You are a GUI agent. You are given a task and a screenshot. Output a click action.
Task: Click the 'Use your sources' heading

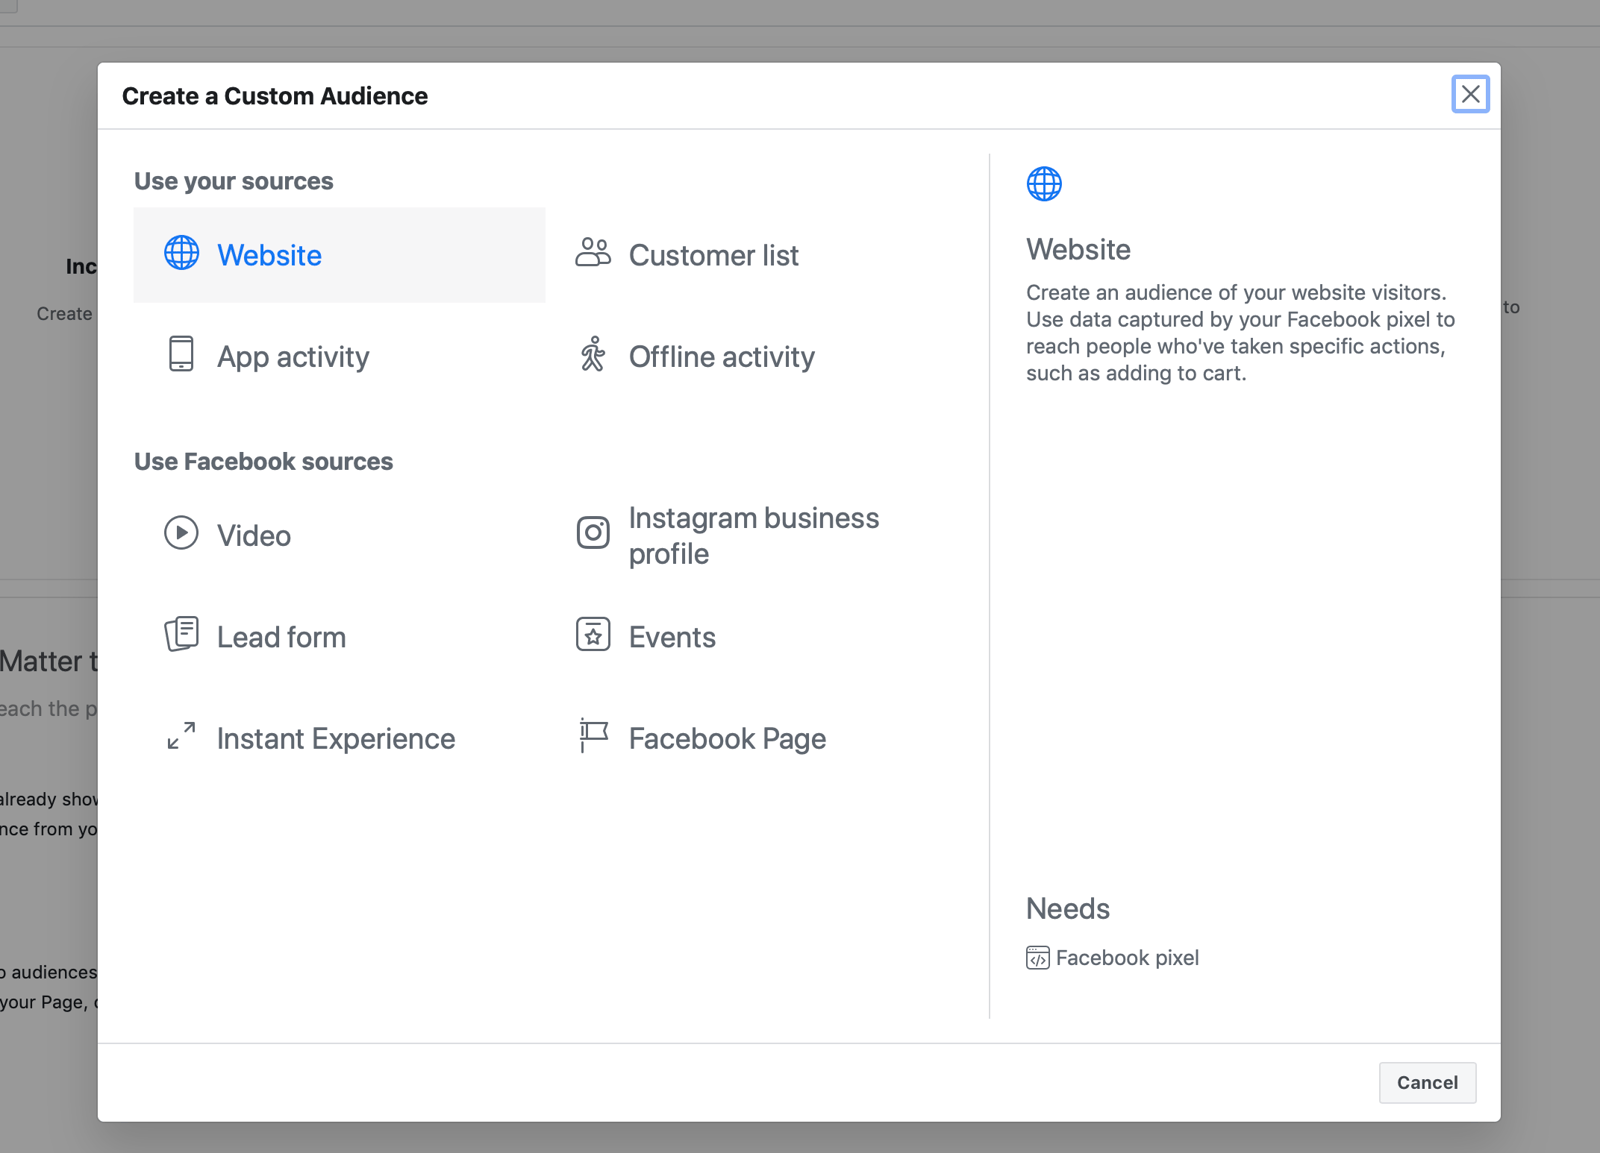[x=233, y=181]
